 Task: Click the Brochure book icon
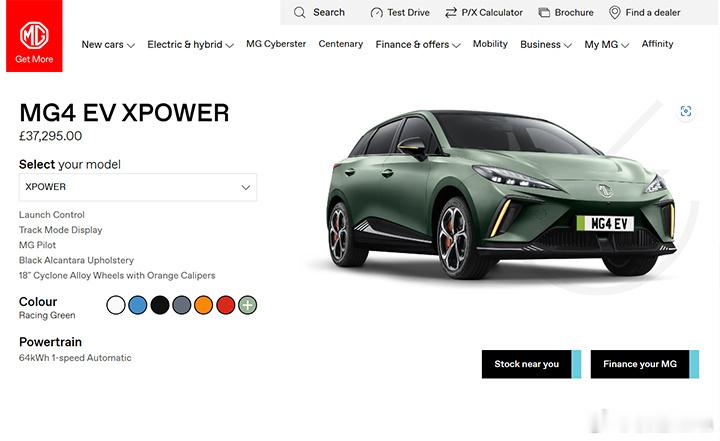(x=544, y=13)
